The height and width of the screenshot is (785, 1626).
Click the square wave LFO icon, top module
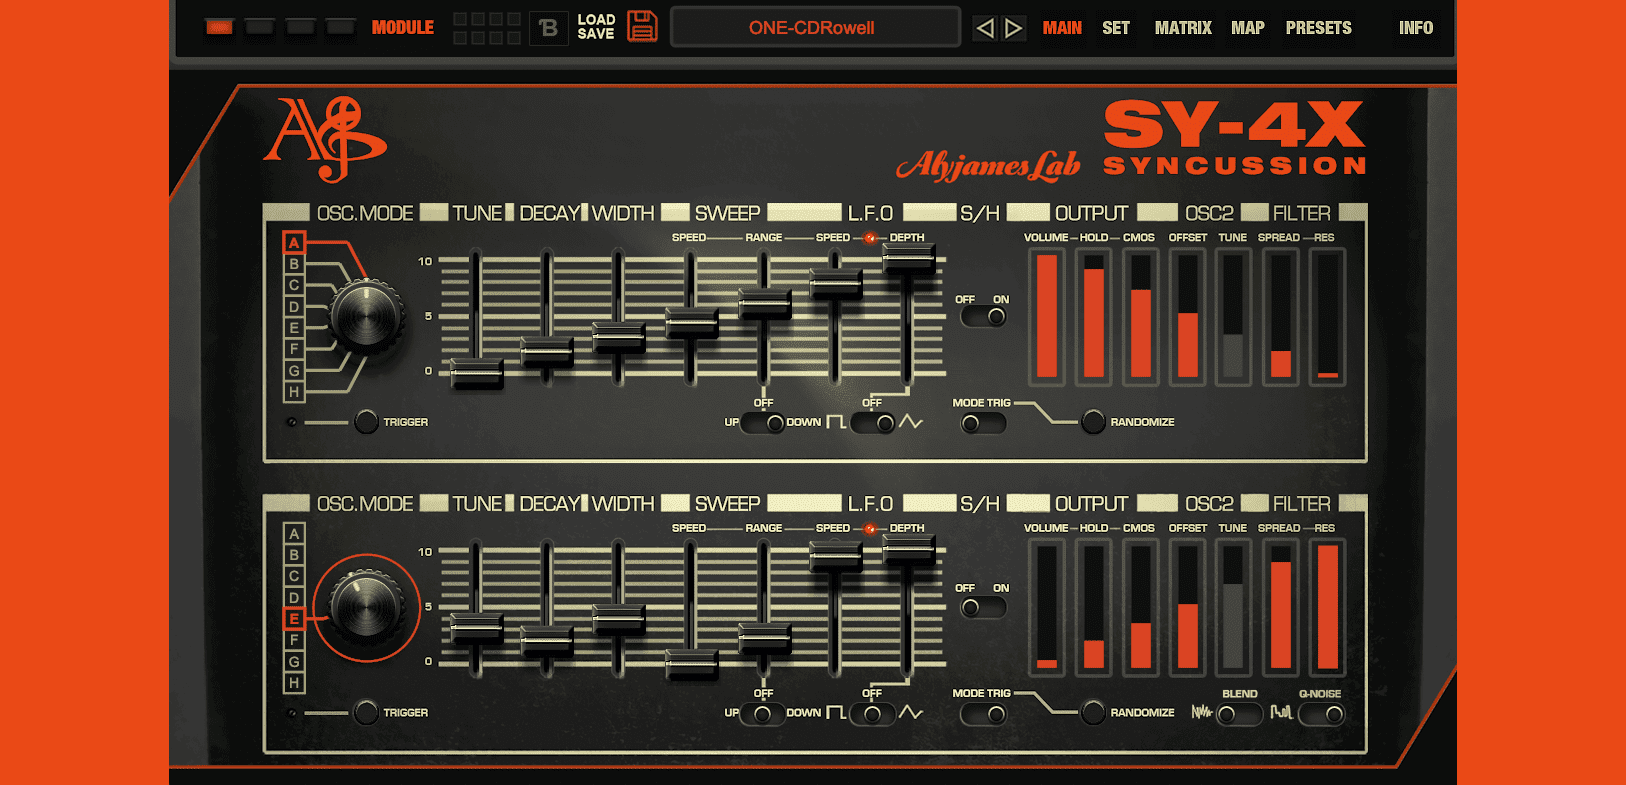point(836,422)
